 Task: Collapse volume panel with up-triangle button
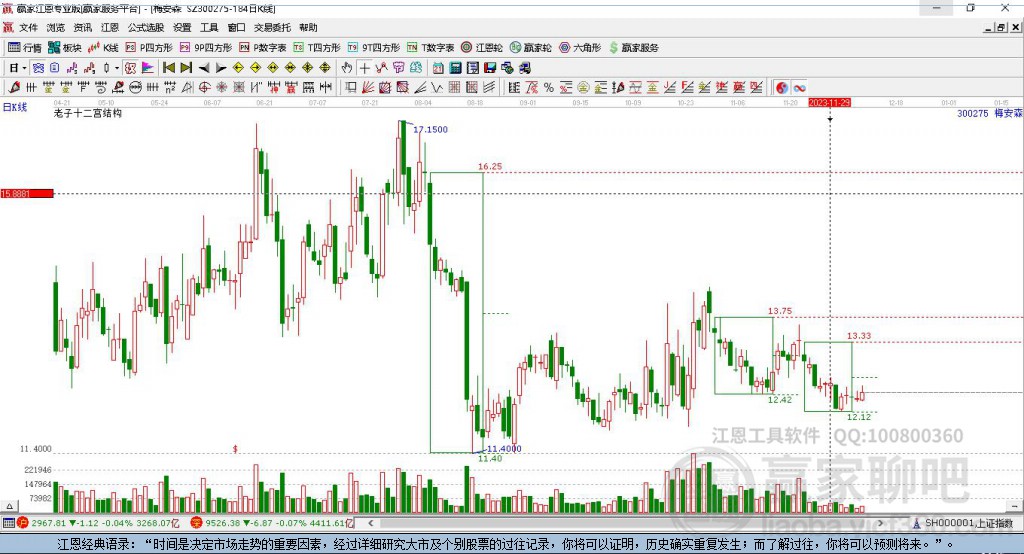pos(9,506)
